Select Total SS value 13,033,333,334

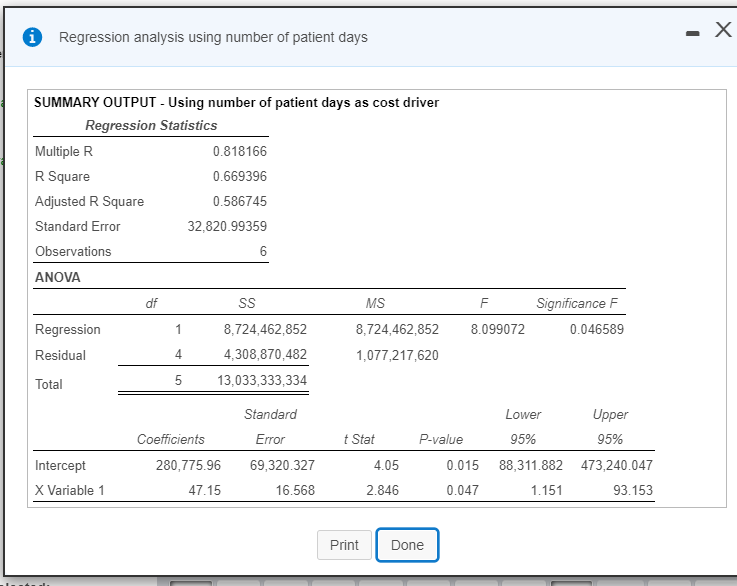262,380
